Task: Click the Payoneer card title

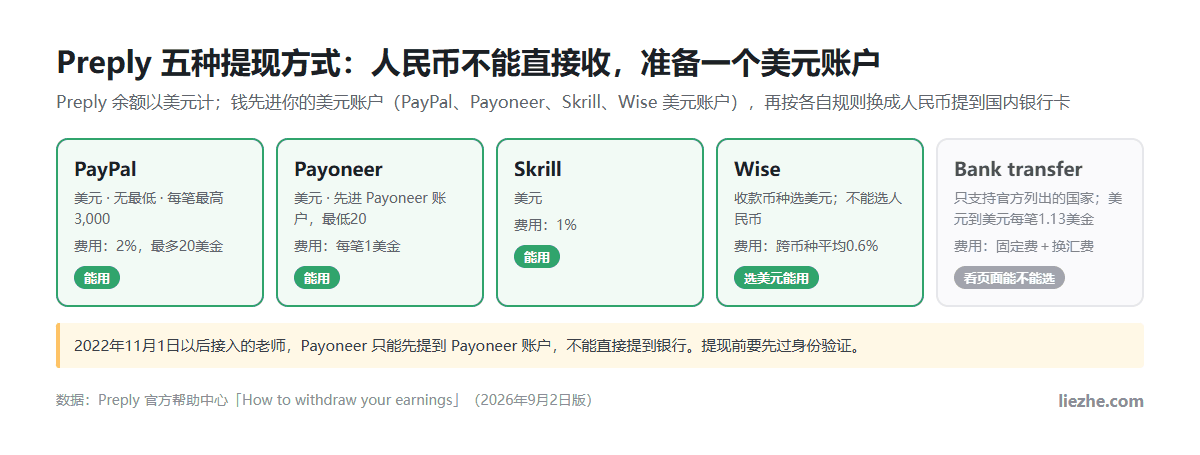Action: (338, 169)
